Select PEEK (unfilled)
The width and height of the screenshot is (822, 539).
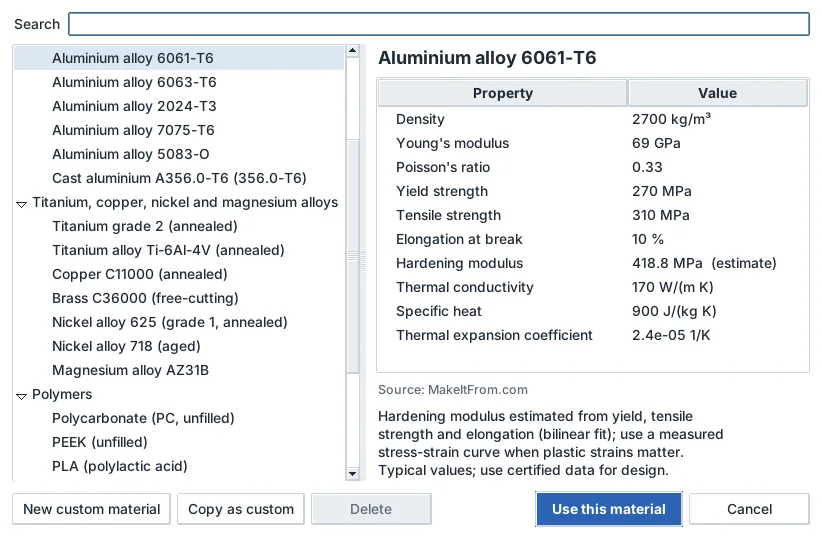(x=179, y=443)
